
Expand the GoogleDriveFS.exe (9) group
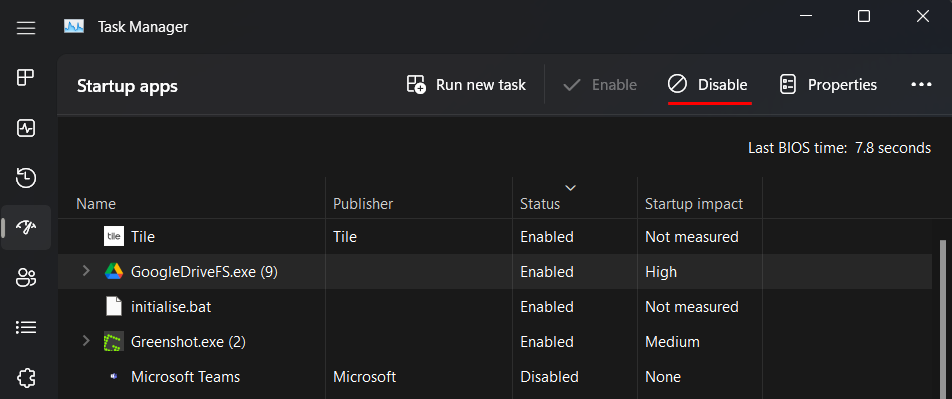86,271
